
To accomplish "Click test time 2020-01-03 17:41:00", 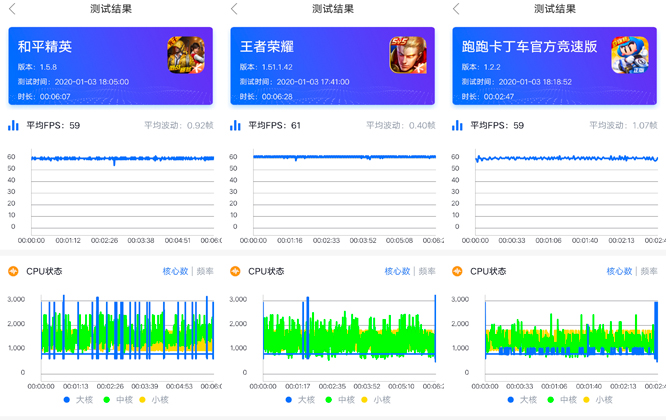I will point(294,82).
